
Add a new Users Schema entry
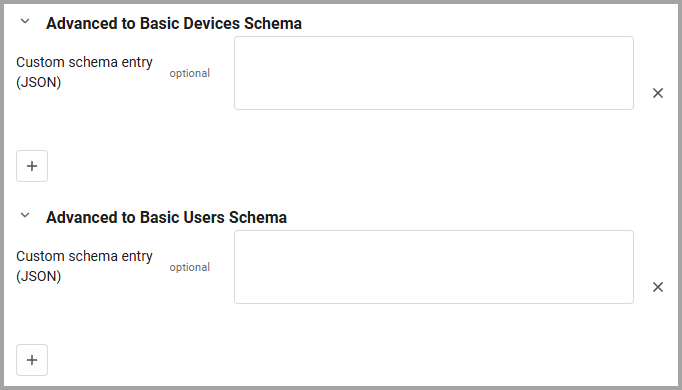[x=32, y=360]
